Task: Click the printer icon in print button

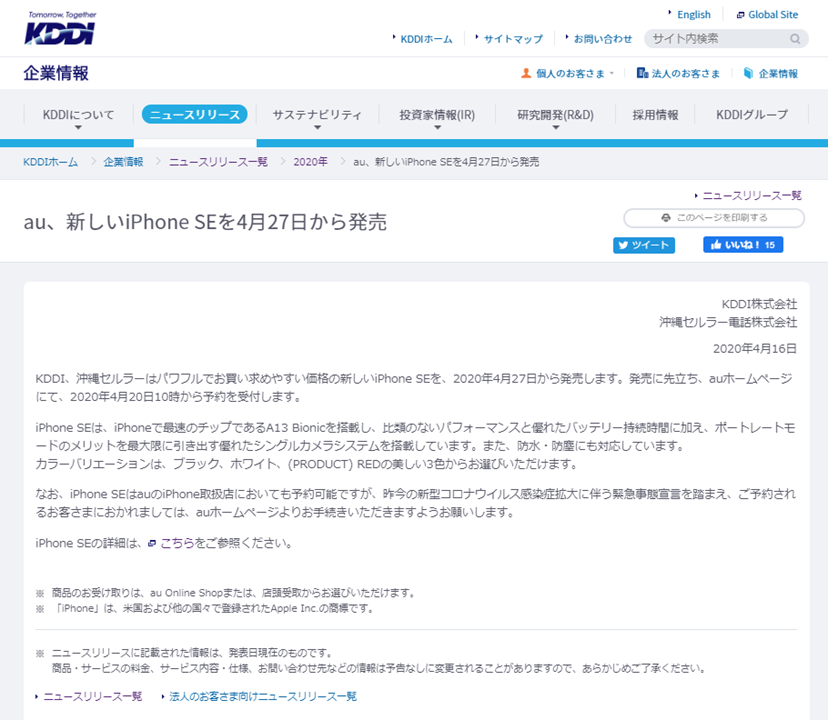Action: [666, 218]
